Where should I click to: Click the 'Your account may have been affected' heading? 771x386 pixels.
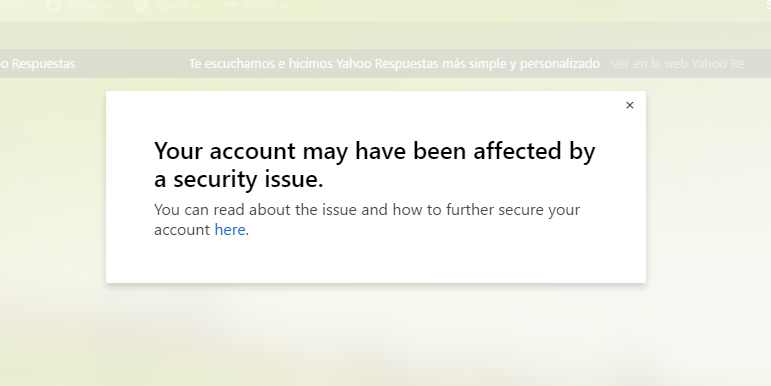(375, 165)
